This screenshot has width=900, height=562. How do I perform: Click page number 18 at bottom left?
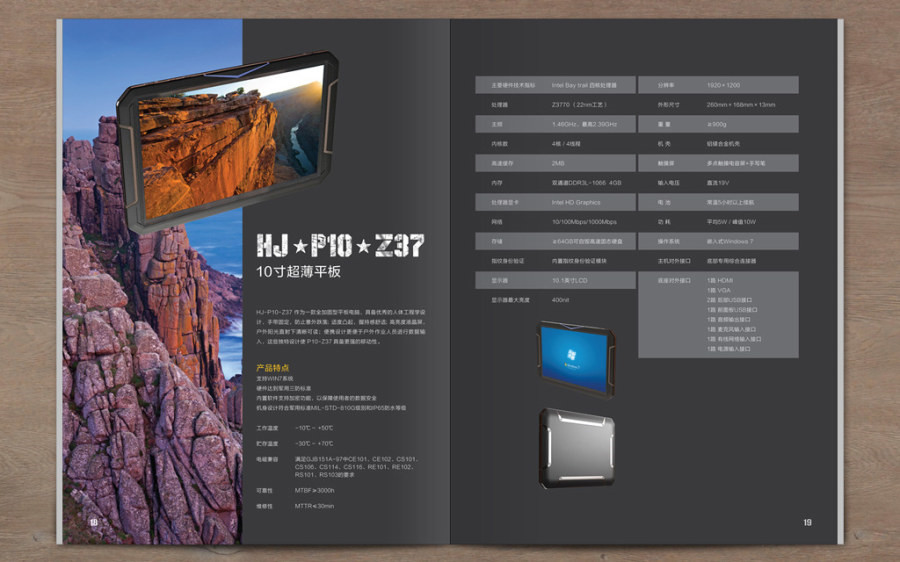pos(94,522)
